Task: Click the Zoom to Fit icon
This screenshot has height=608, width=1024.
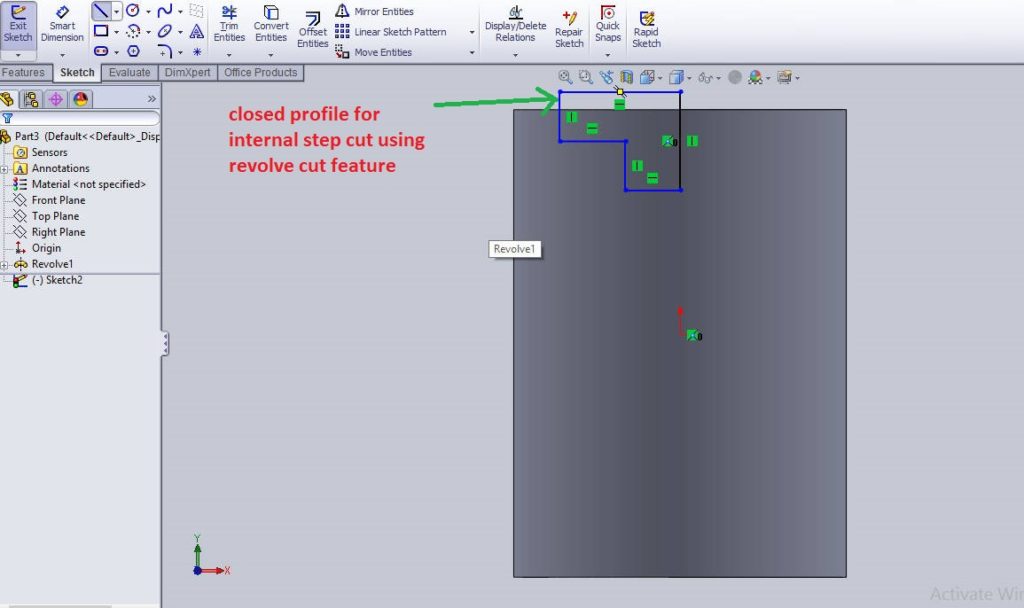Action: tap(565, 77)
